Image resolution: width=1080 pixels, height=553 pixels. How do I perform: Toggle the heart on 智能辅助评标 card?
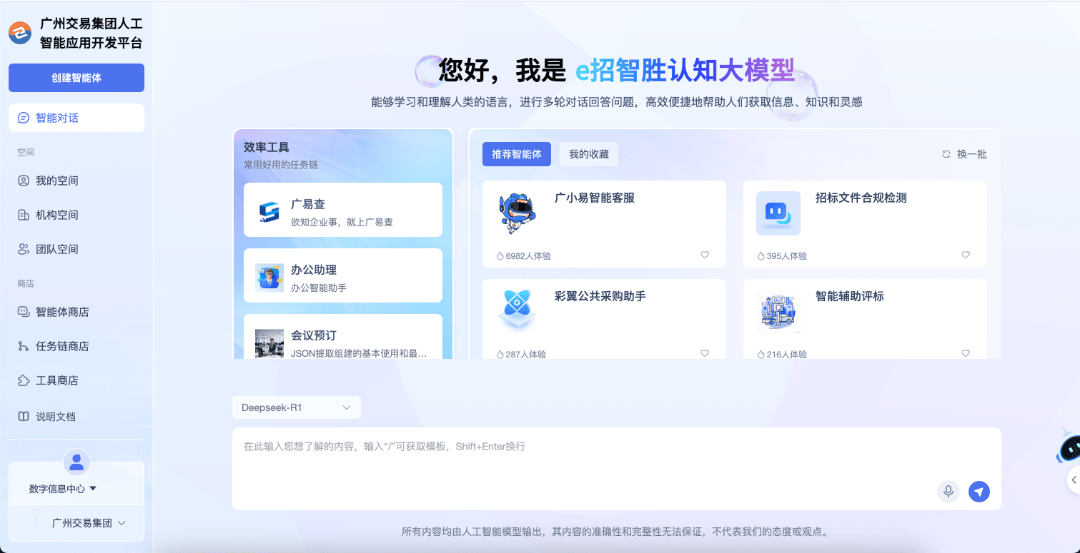click(965, 353)
